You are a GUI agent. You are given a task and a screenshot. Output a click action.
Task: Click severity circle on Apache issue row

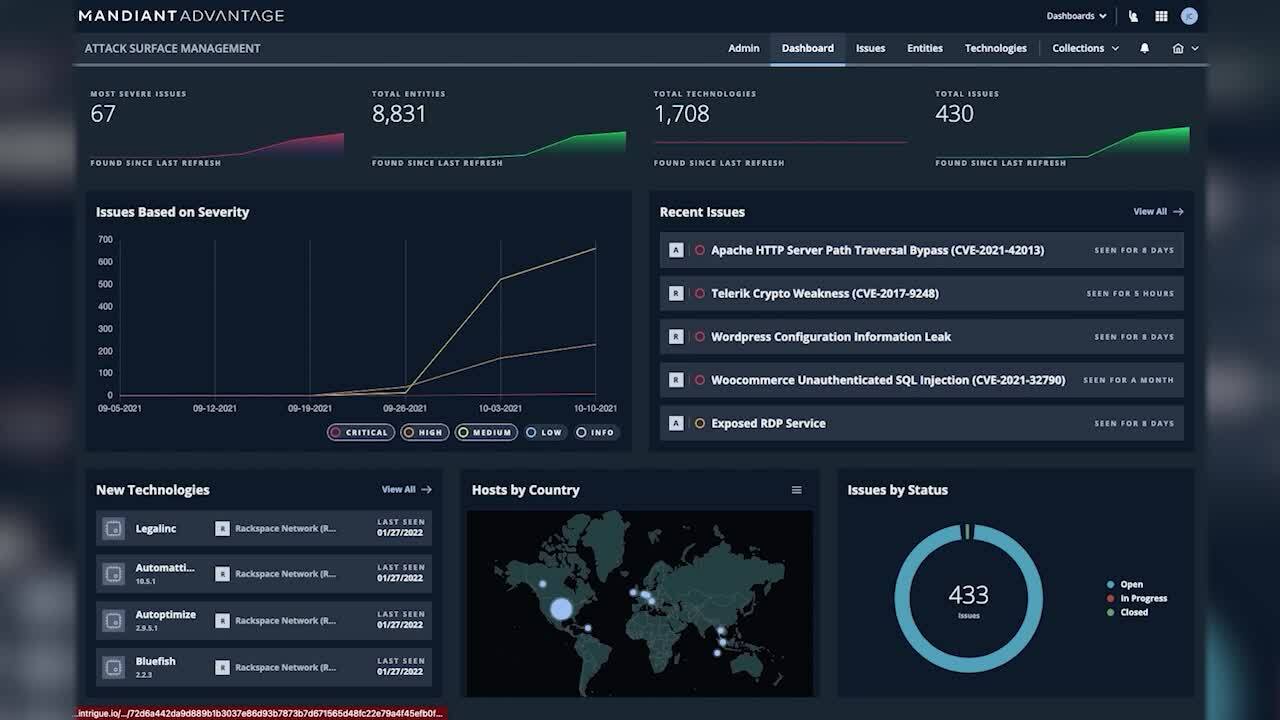tap(700, 250)
